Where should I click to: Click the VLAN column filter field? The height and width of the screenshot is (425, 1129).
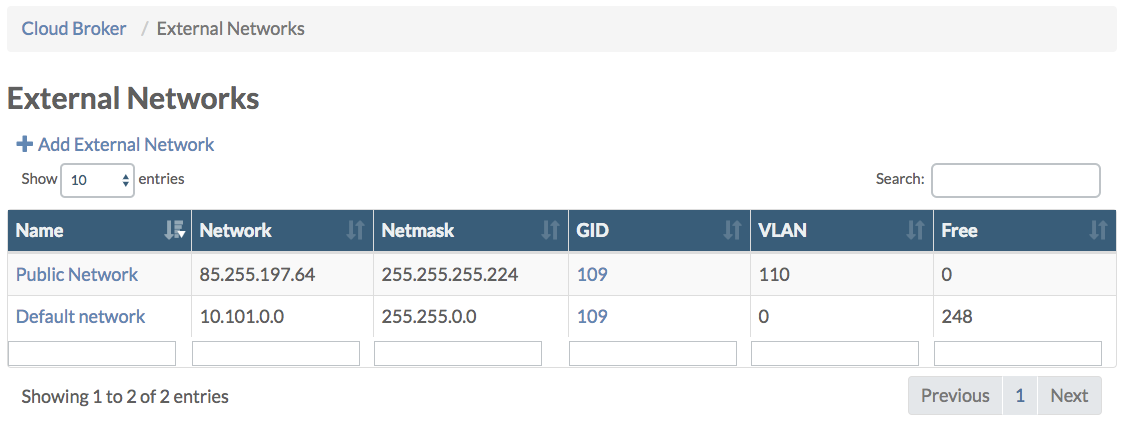[x=834, y=353]
